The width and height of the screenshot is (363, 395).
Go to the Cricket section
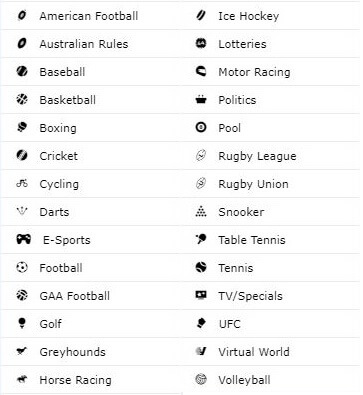coord(91,155)
